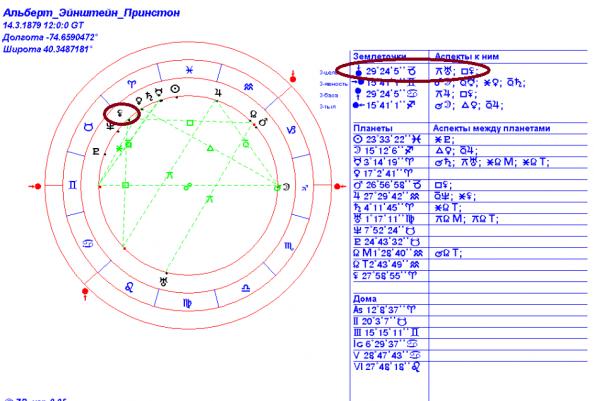Click the Cancer sign on the zodiac ring
This screenshot has width=594, height=401.
point(88,243)
